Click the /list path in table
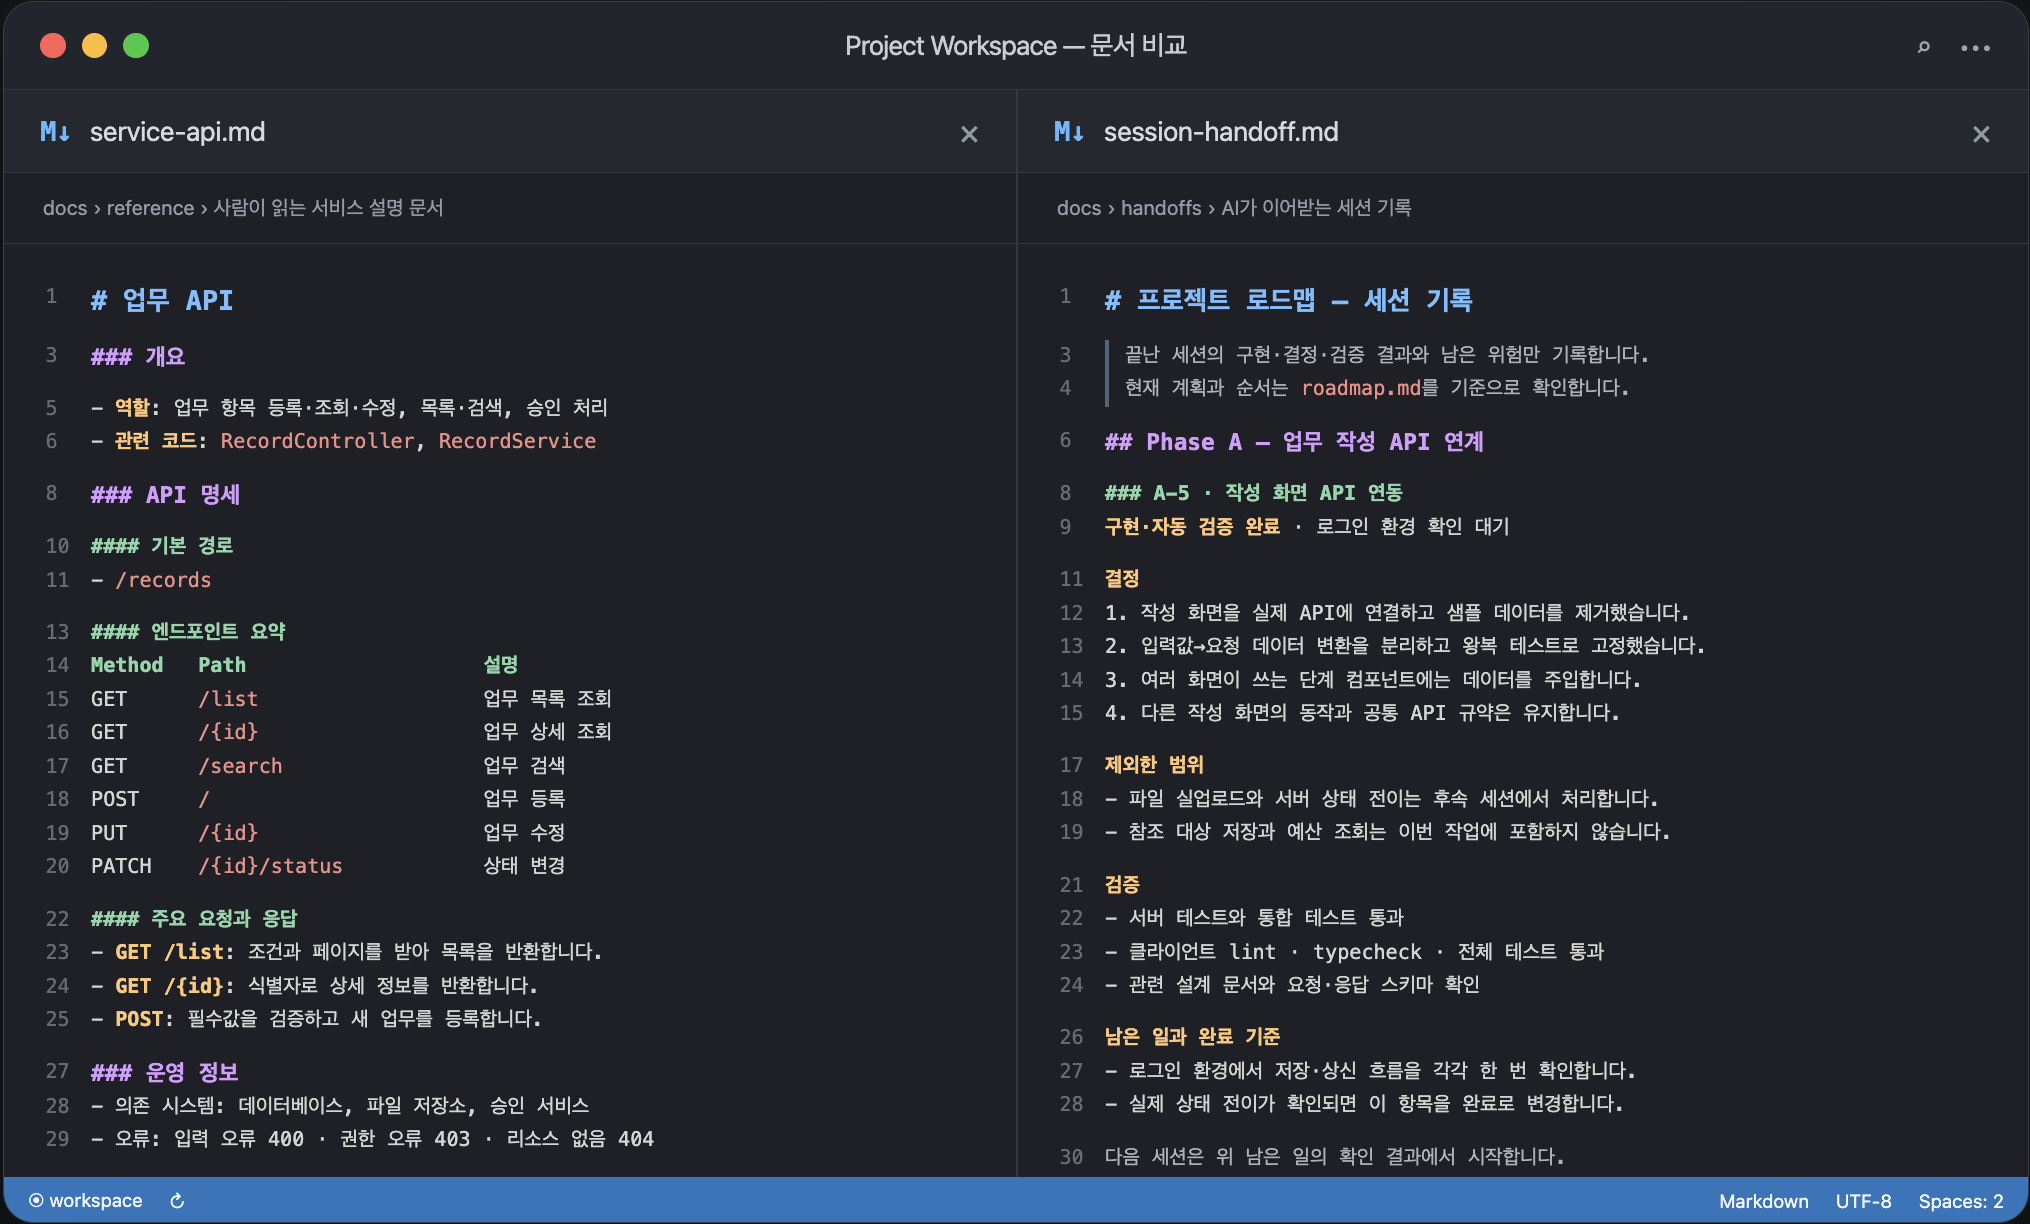 (x=228, y=699)
